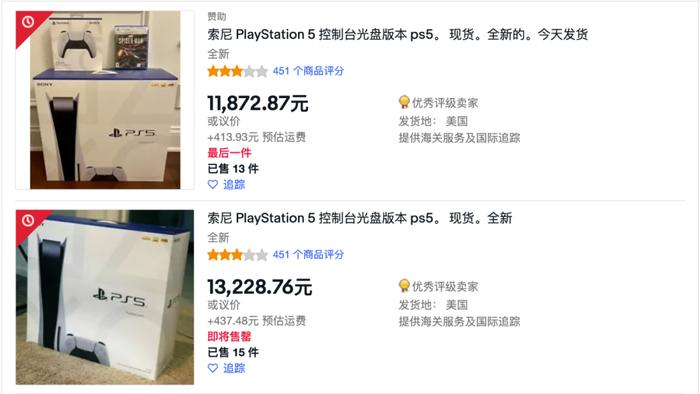700x394 pixels.
Task: Open the first PS5 listing title ending 今天发货
Action: coord(397,34)
